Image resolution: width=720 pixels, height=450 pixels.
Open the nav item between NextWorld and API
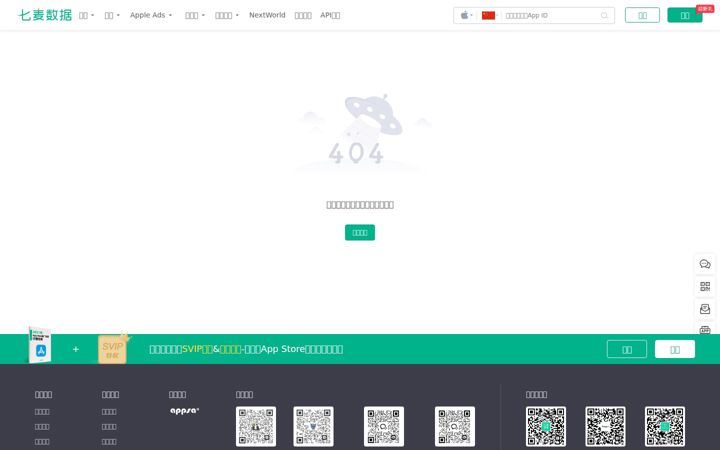303,15
